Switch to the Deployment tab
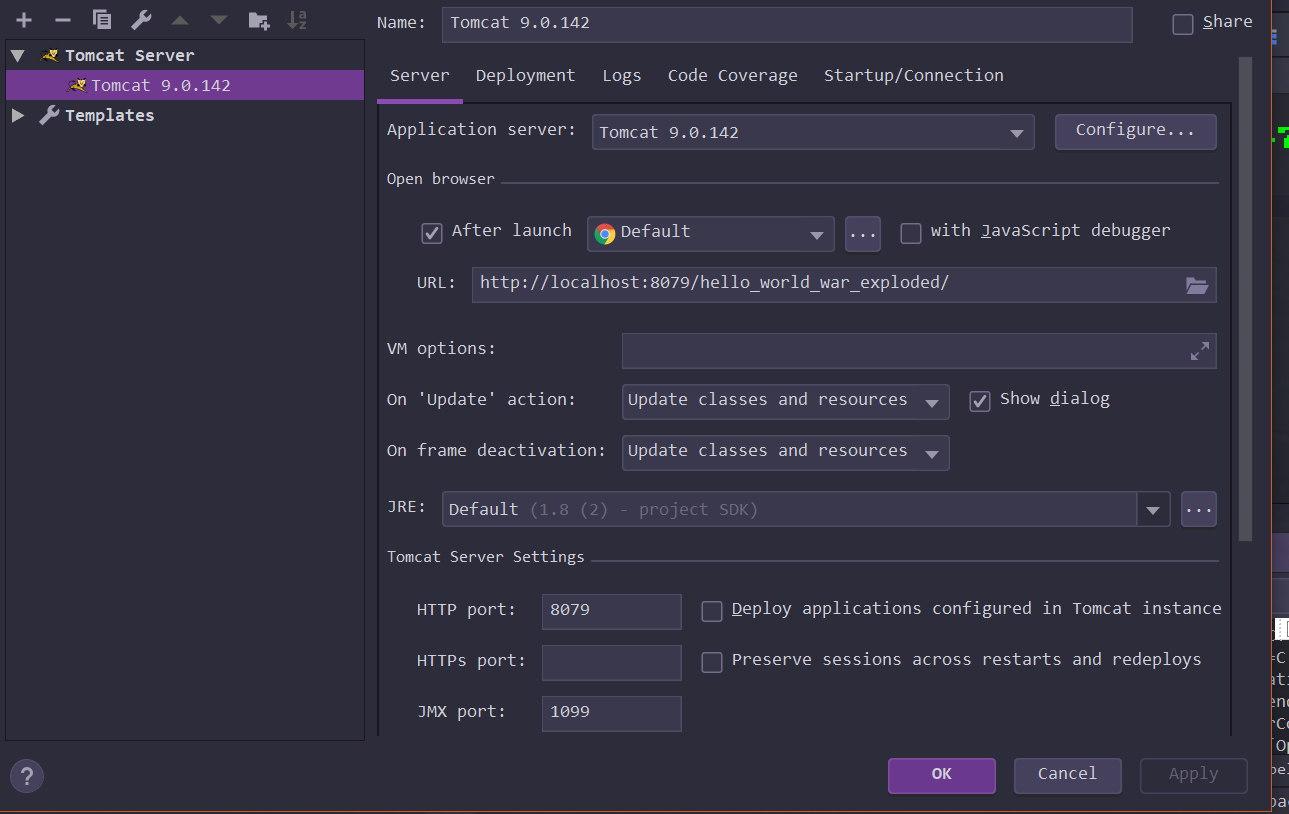 (x=526, y=76)
